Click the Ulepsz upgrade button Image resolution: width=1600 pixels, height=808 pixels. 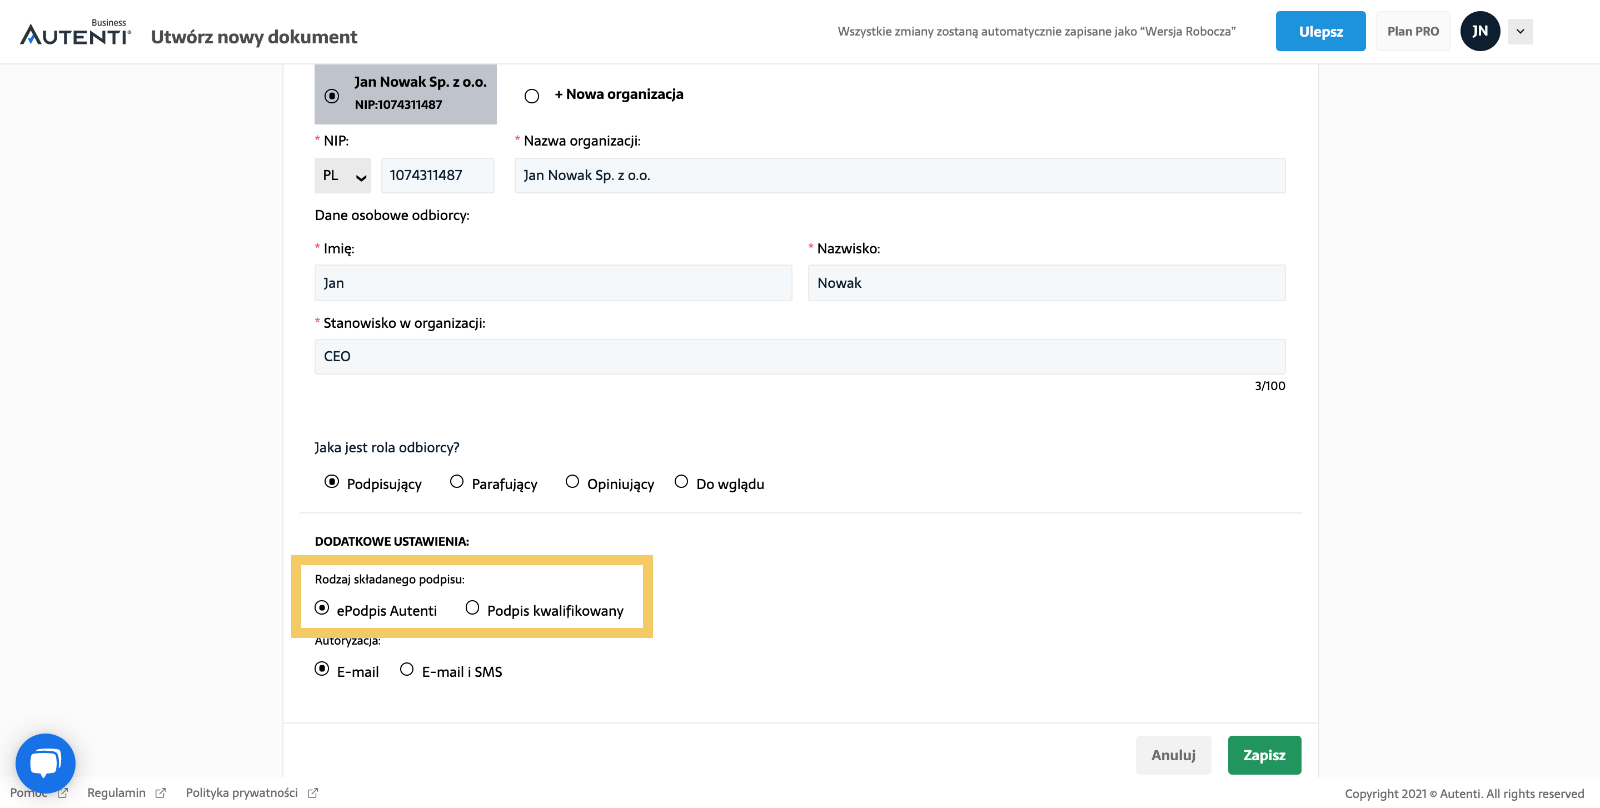tap(1321, 31)
